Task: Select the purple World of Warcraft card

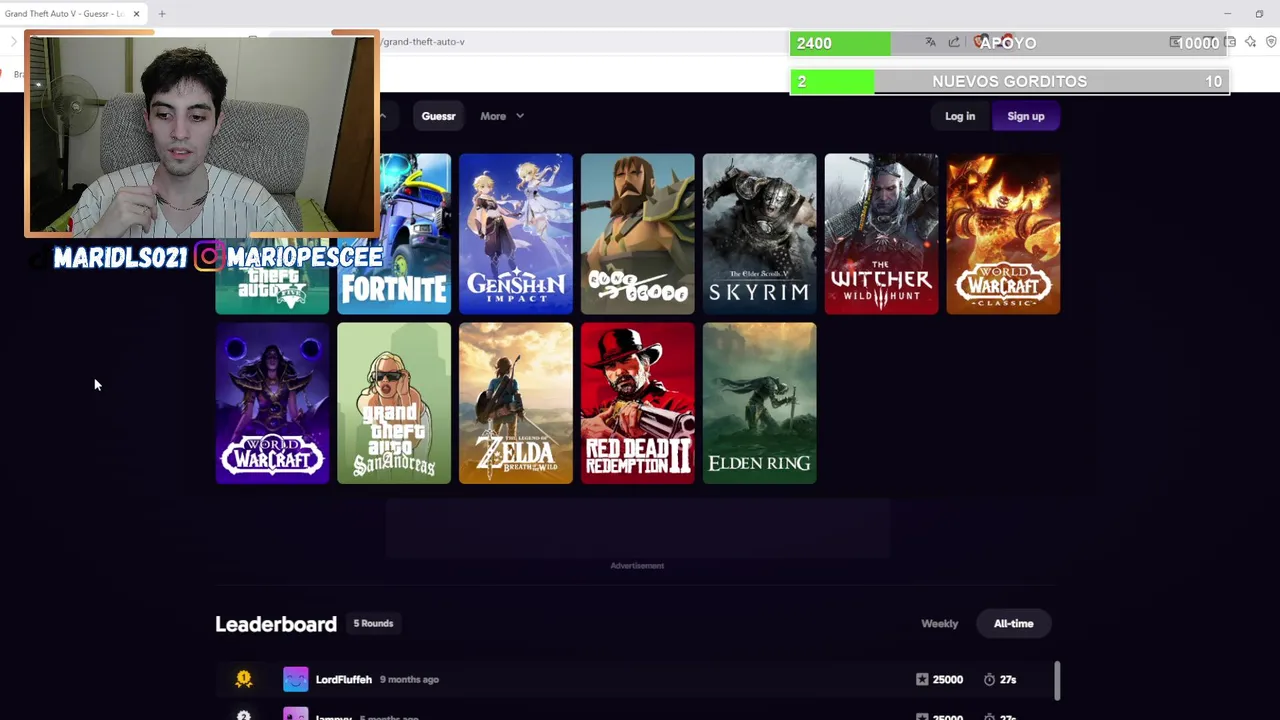Action: tap(272, 403)
